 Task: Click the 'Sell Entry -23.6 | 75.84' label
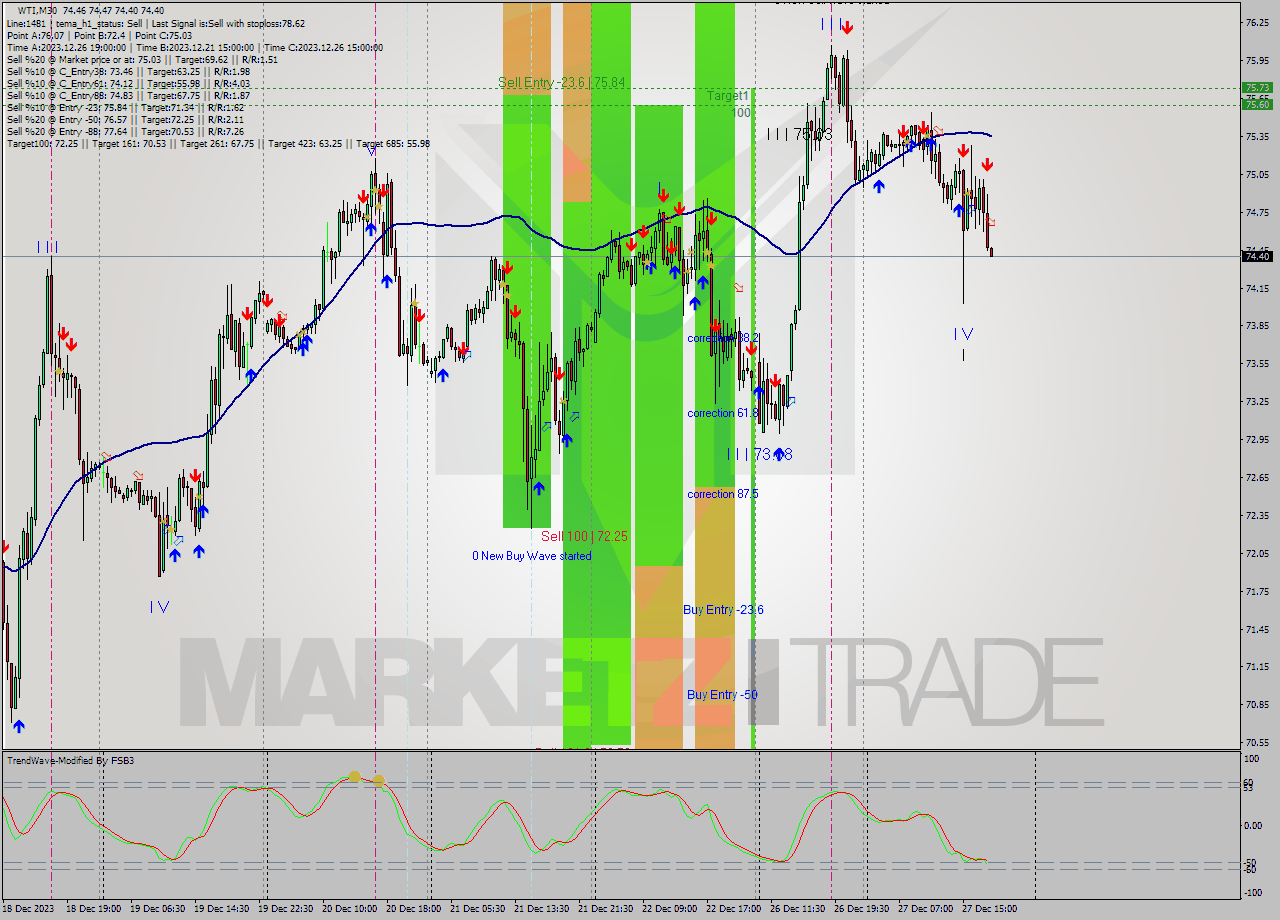click(x=562, y=82)
